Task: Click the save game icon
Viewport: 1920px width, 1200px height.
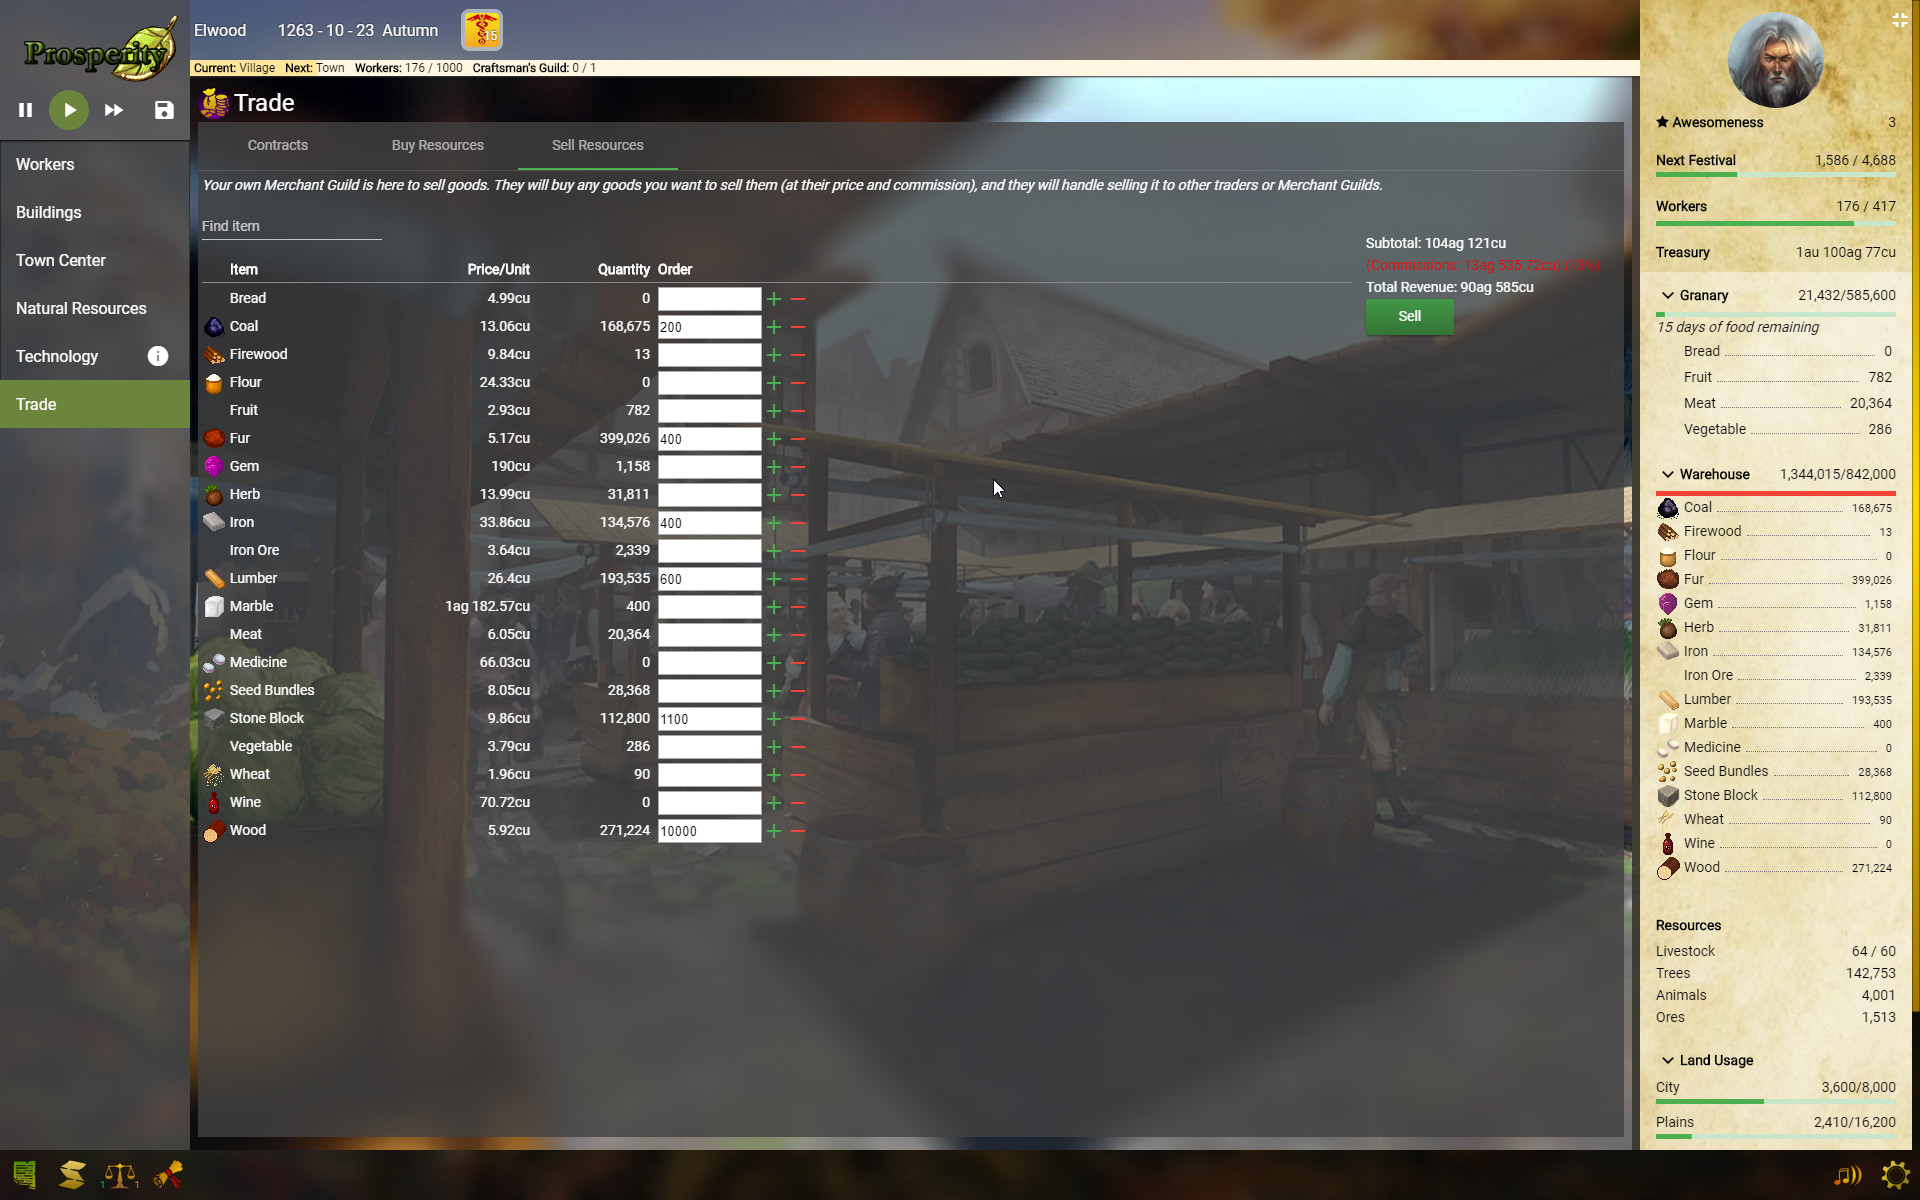Action: (163, 110)
